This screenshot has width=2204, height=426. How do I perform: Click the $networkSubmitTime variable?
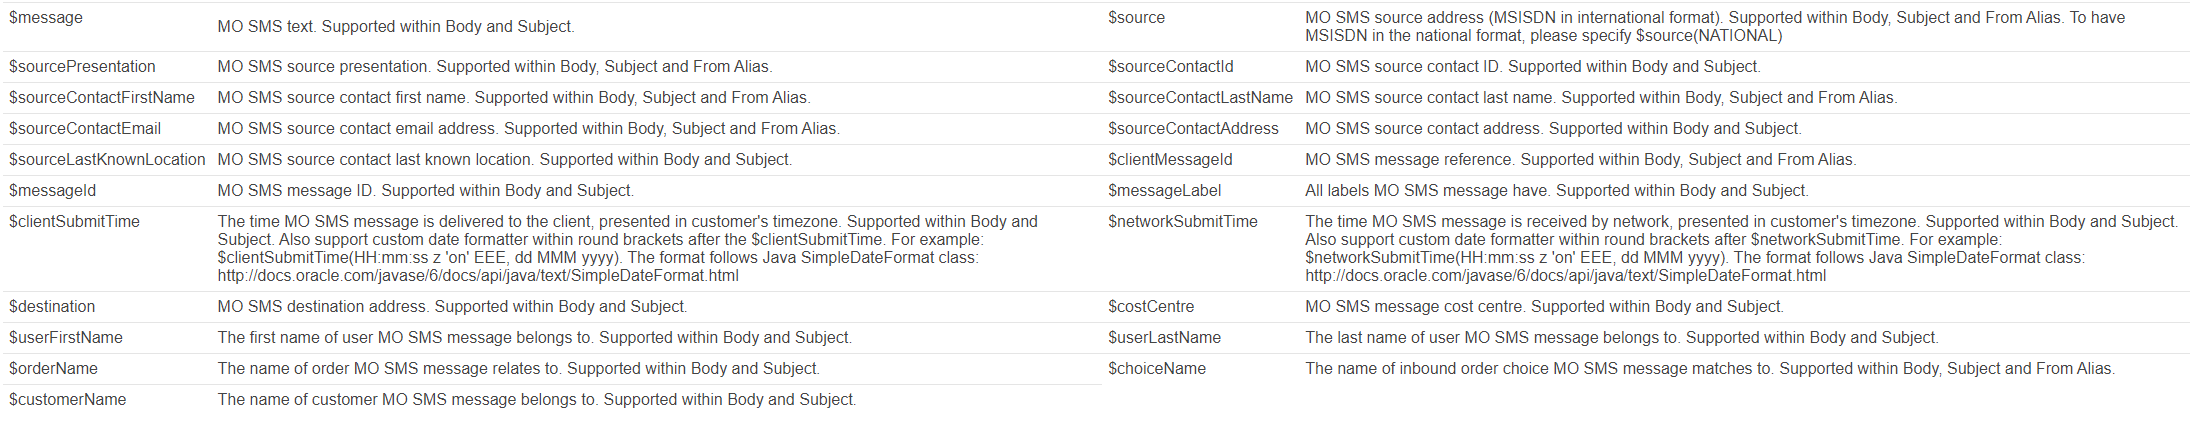pos(1182,222)
